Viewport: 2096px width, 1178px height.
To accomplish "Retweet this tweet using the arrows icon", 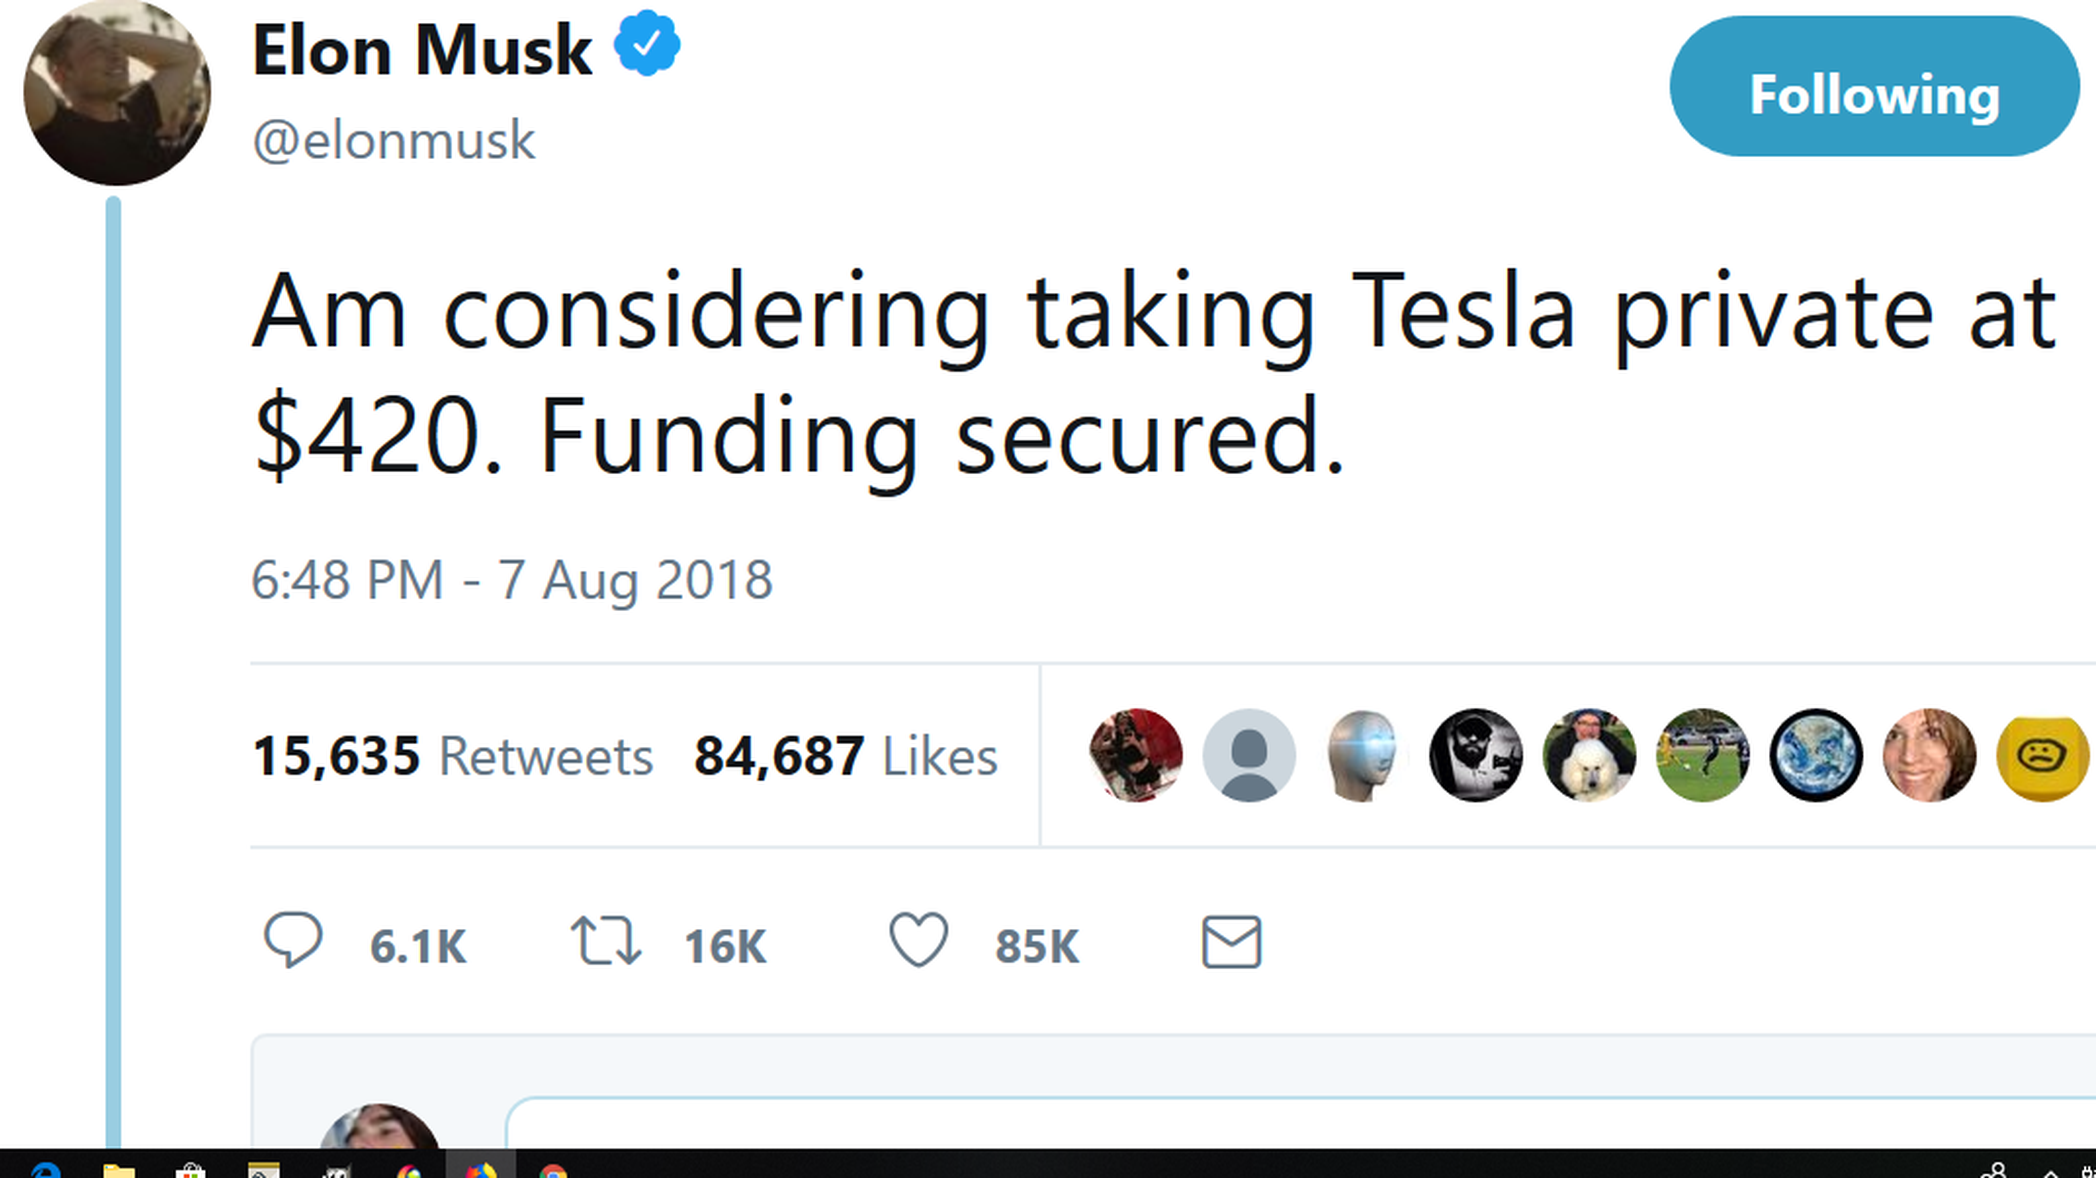I will [606, 942].
